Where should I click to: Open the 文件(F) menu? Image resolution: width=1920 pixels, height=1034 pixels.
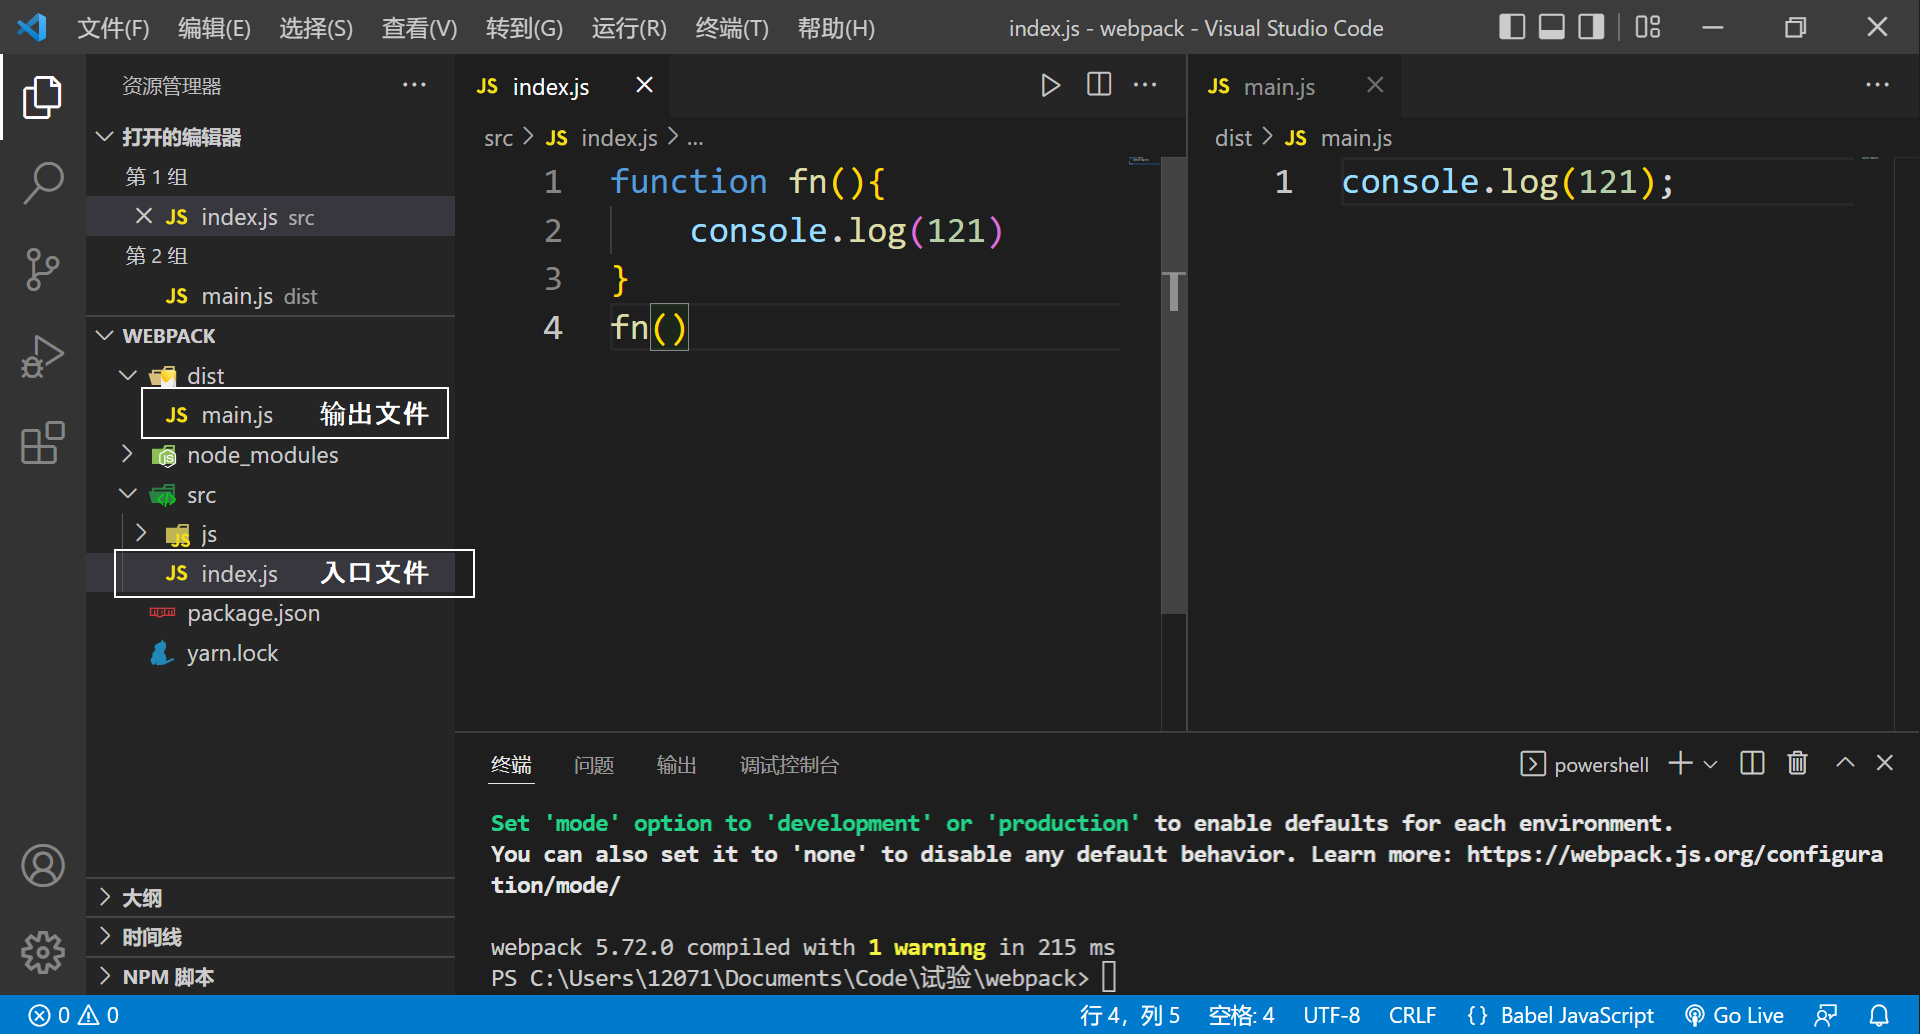click(x=113, y=28)
